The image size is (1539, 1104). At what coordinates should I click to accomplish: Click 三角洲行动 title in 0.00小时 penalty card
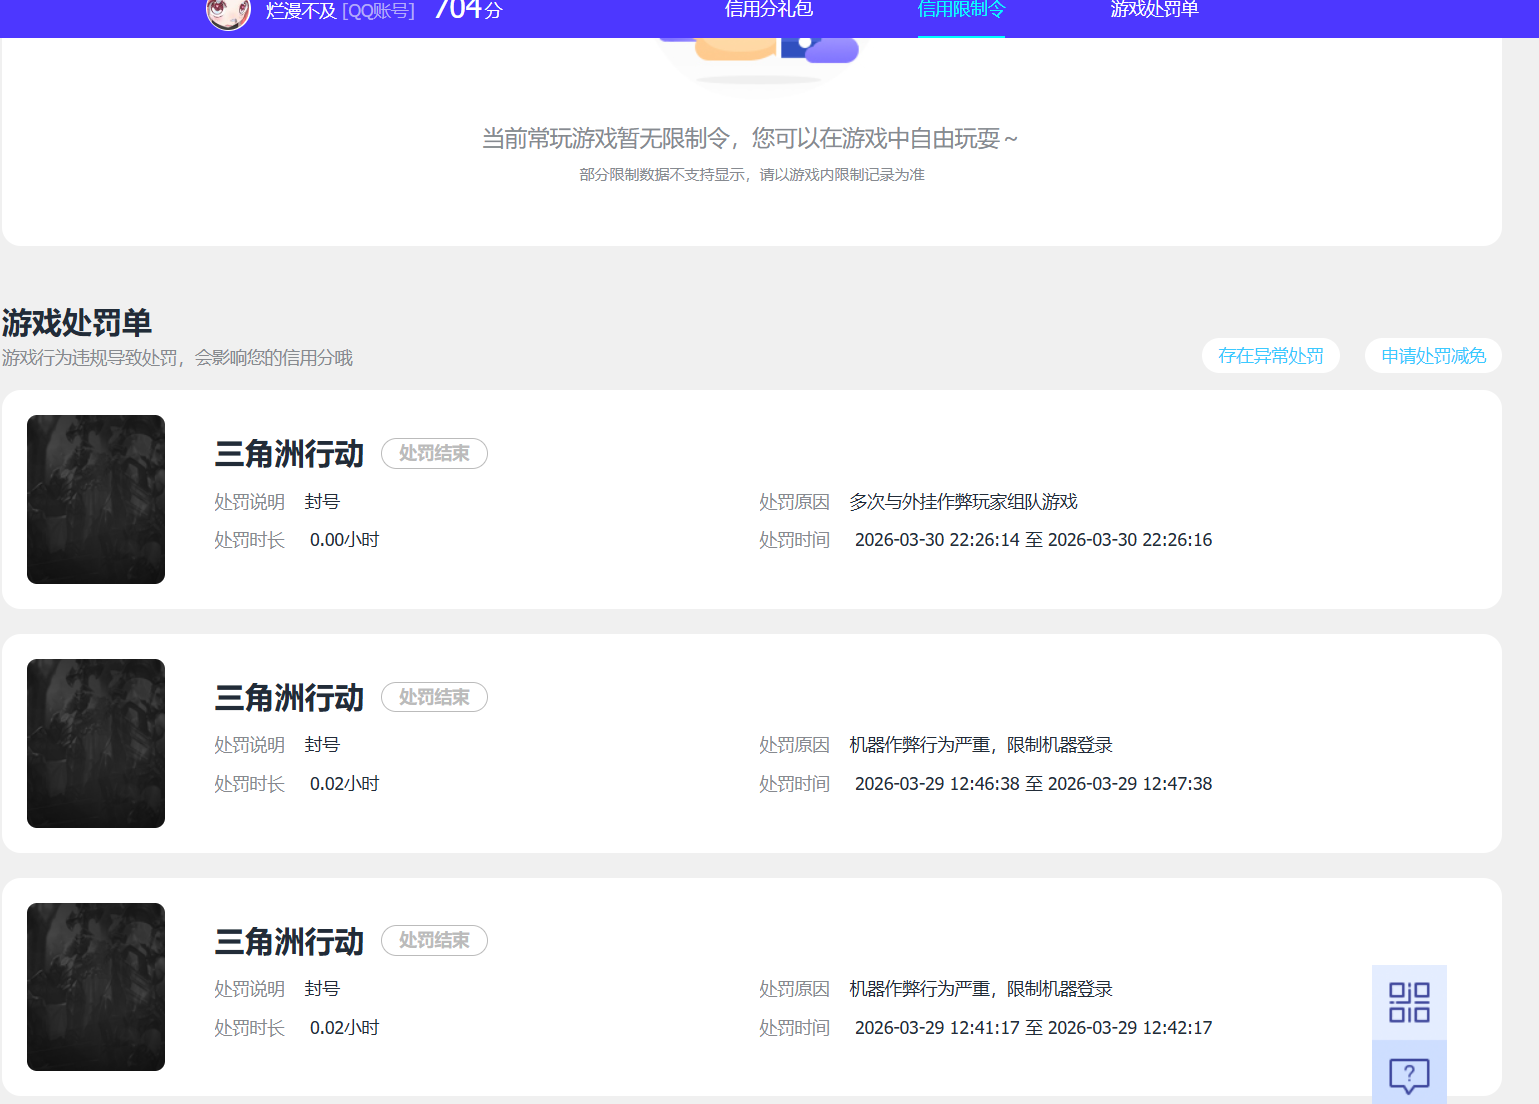click(289, 454)
